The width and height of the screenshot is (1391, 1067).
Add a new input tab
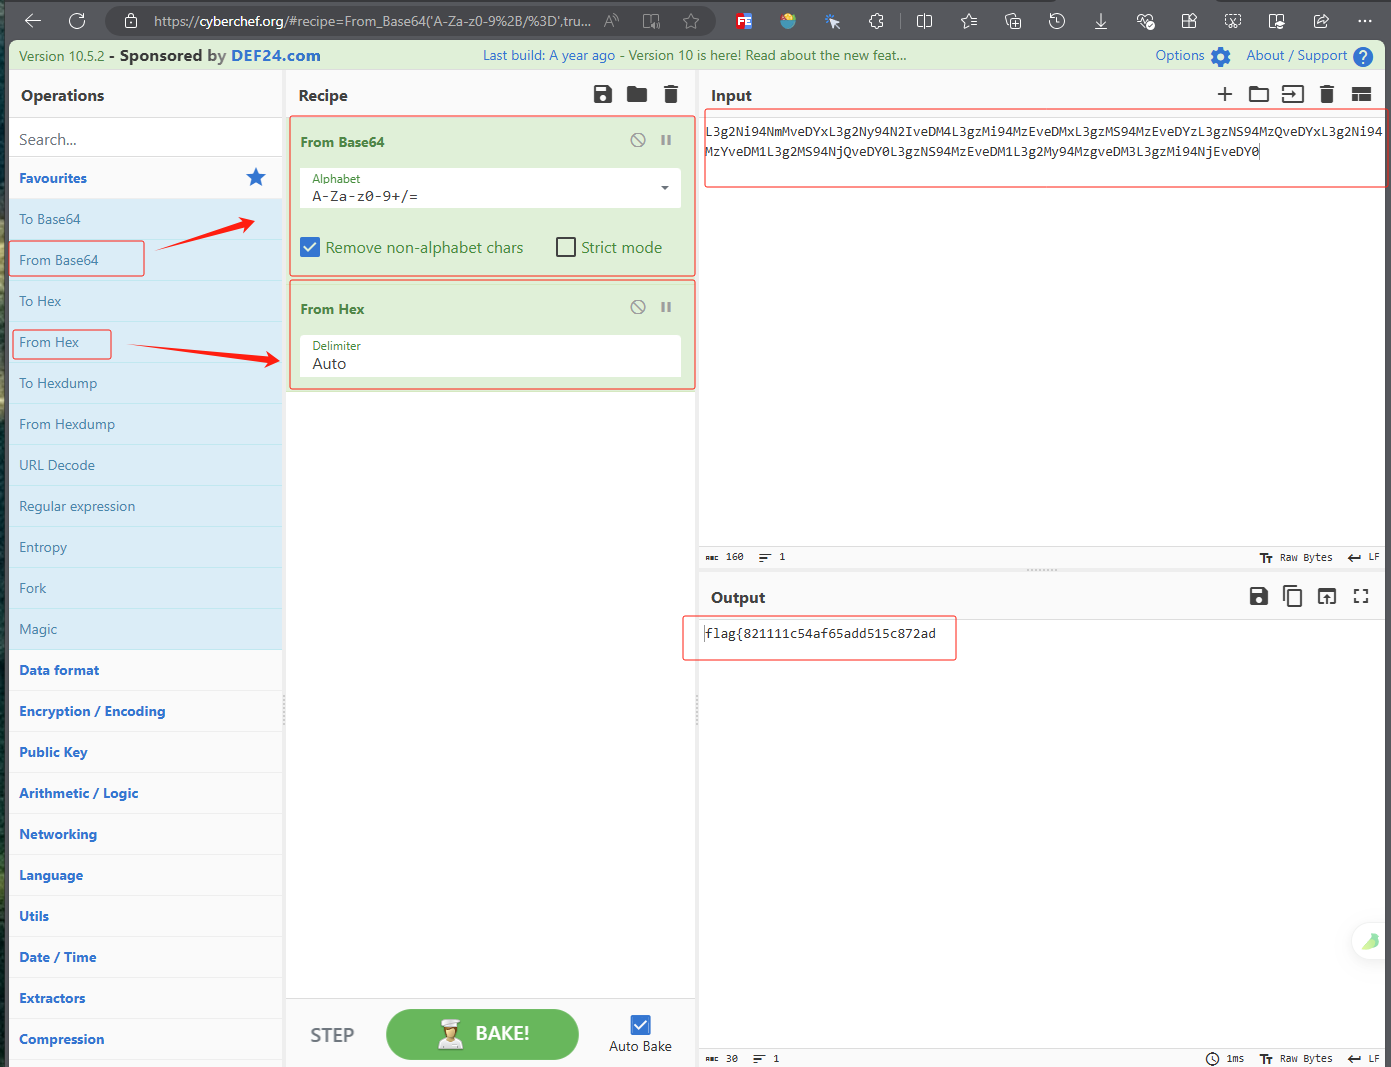tap(1225, 94)
